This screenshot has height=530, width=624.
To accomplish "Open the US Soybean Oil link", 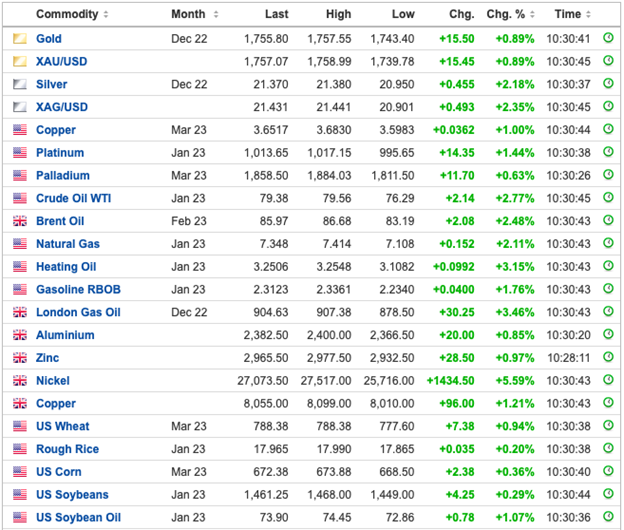I will pos(78,518).
